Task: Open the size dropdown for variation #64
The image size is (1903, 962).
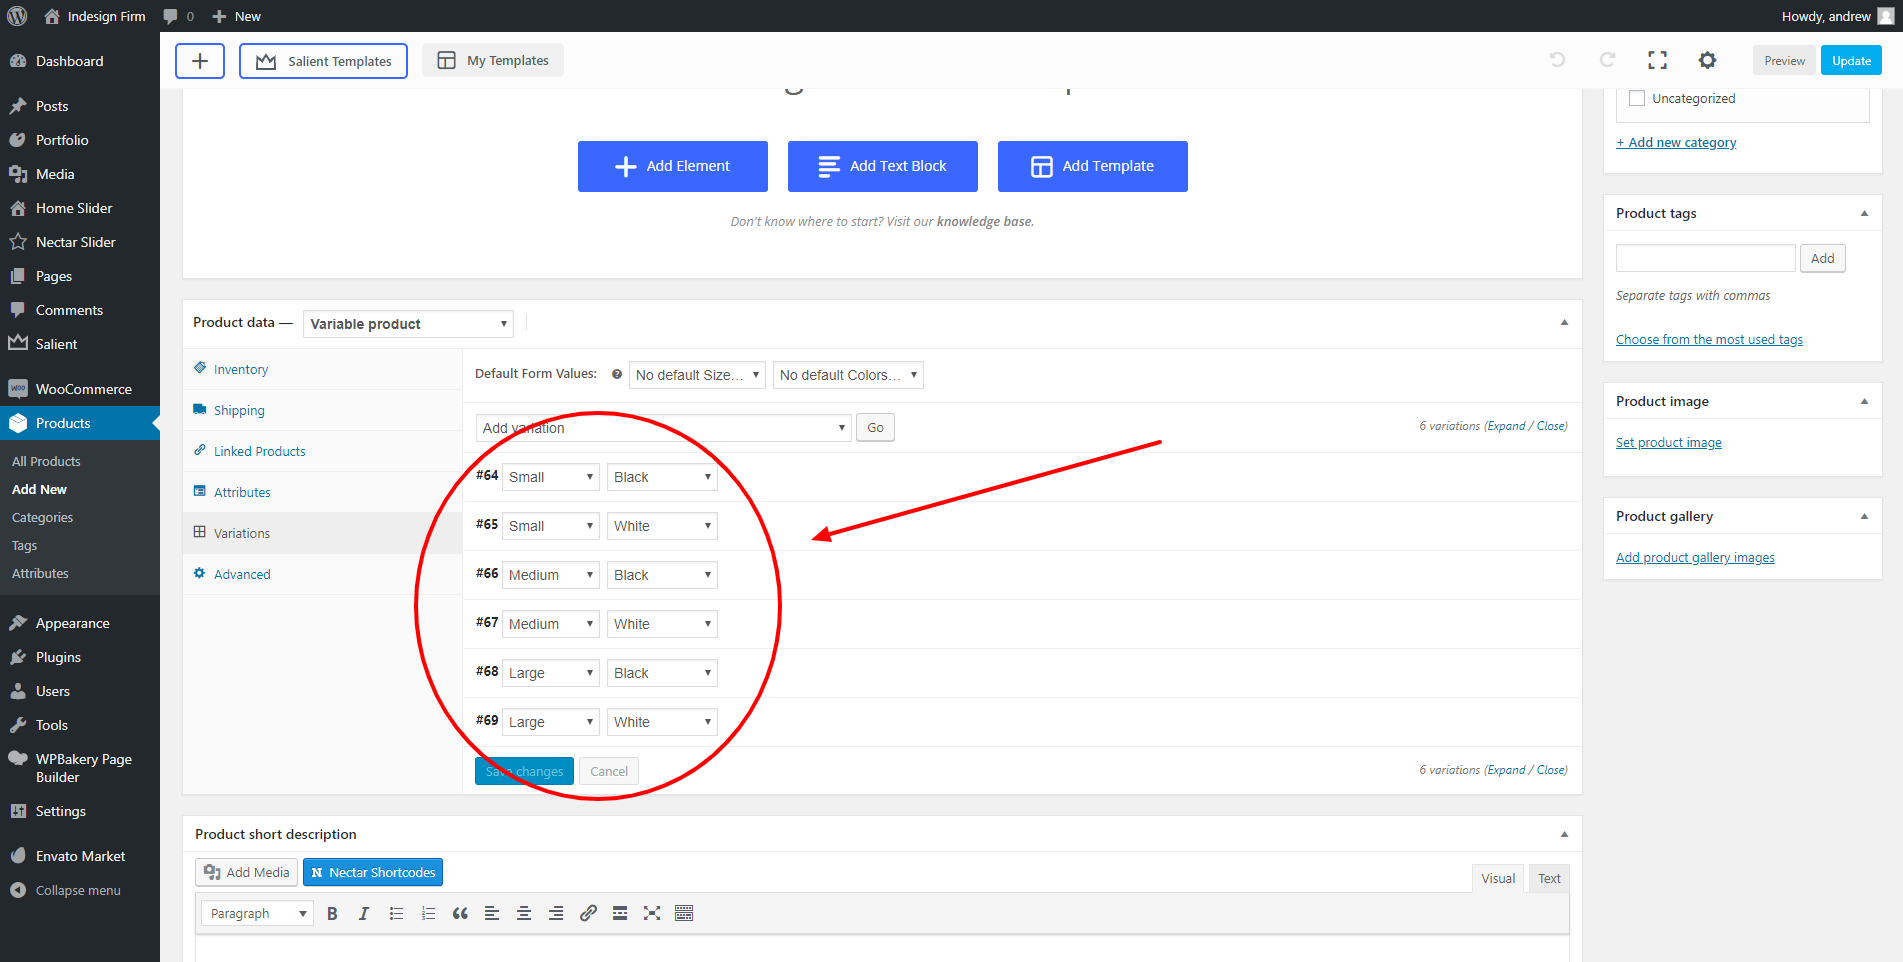Action: coord(550,477)
